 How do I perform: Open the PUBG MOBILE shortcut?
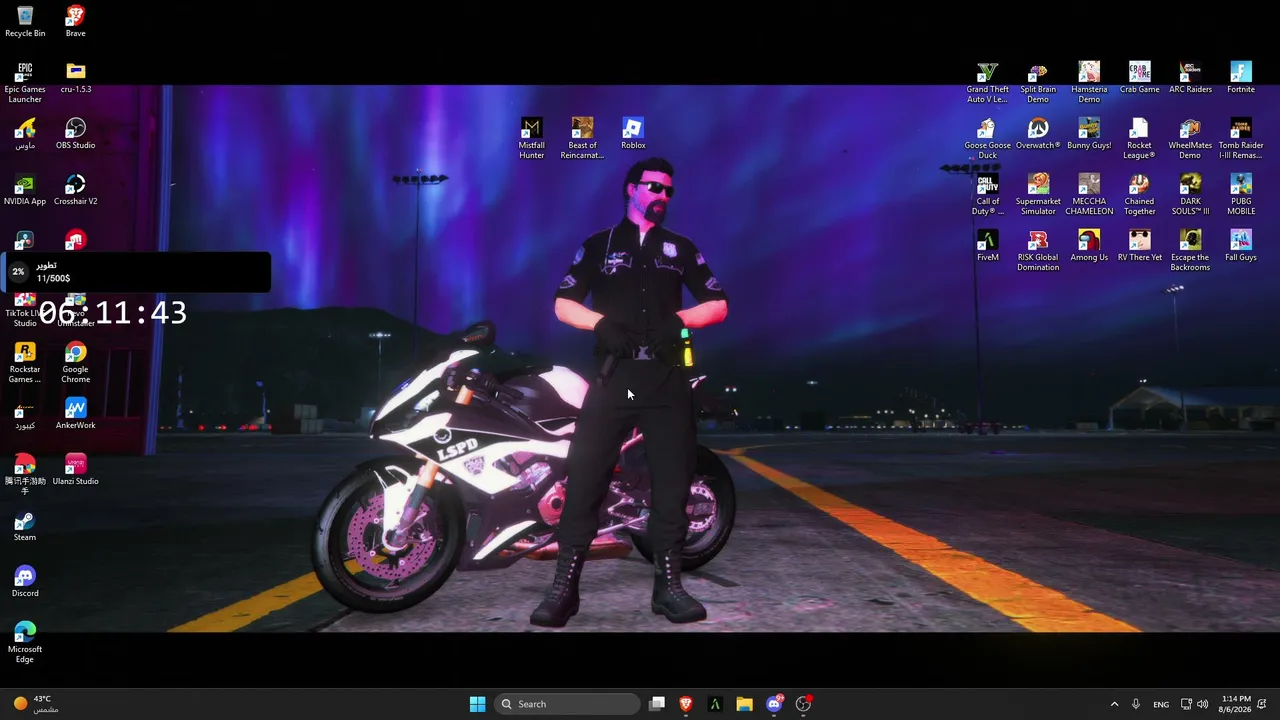(1241, 194)
